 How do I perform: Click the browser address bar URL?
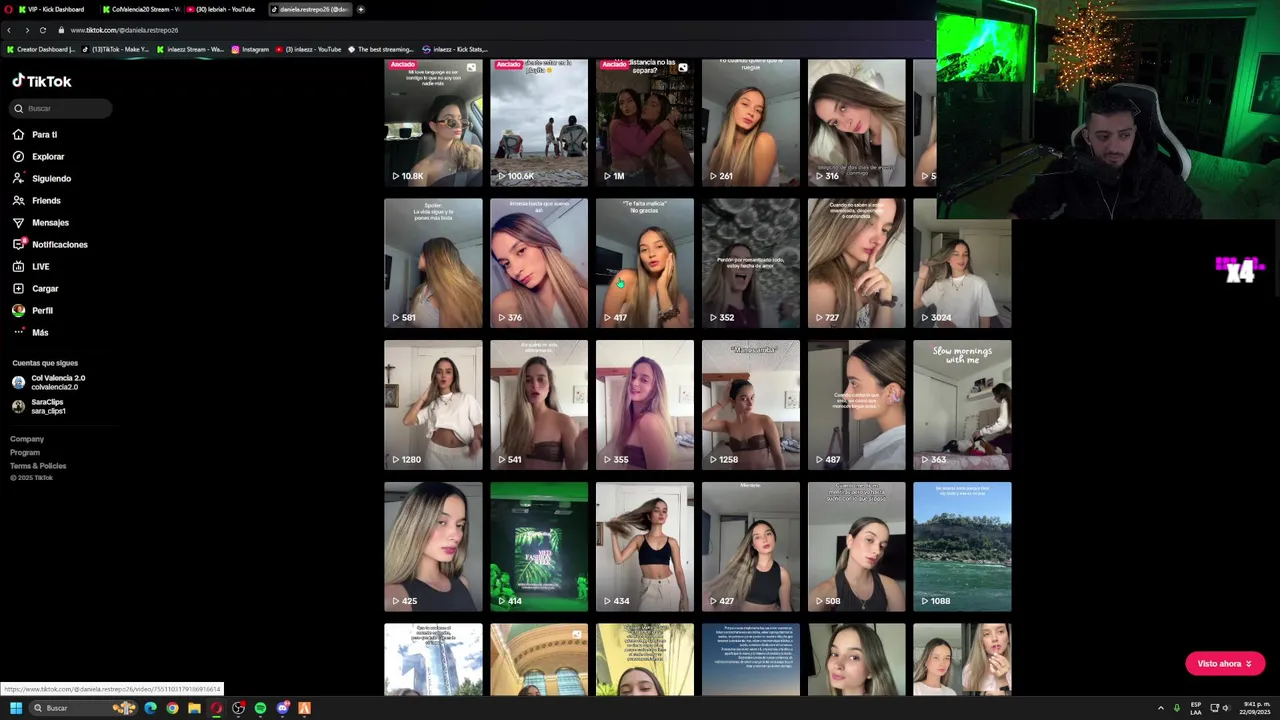(x=124, y=30)
